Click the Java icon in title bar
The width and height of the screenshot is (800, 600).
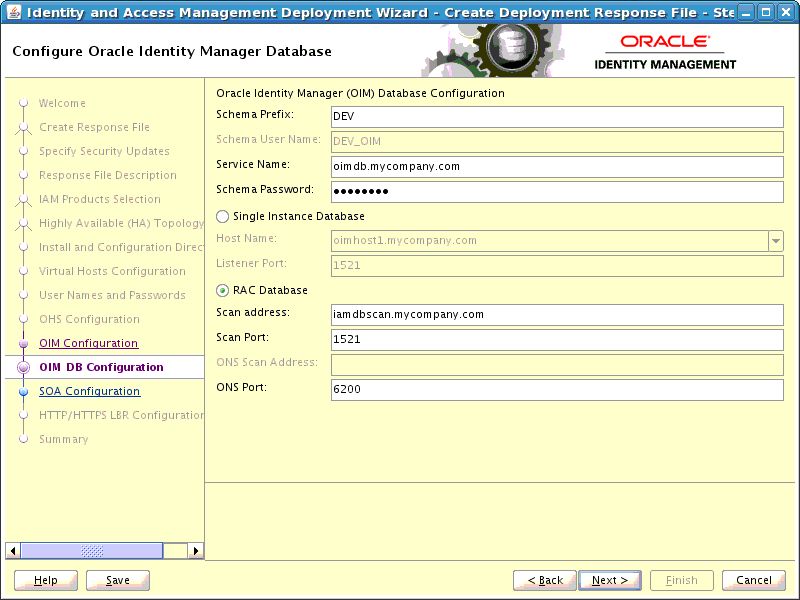tap(14, 12)
